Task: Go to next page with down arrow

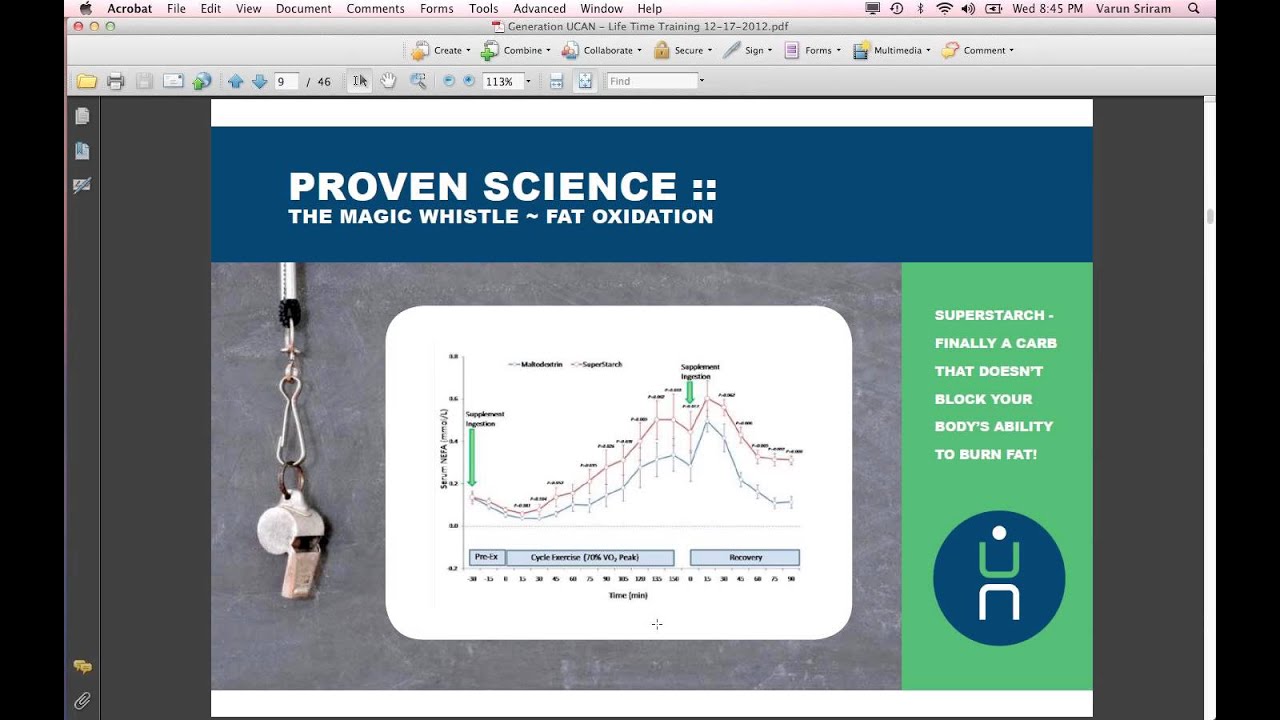Action: [259, 81]
